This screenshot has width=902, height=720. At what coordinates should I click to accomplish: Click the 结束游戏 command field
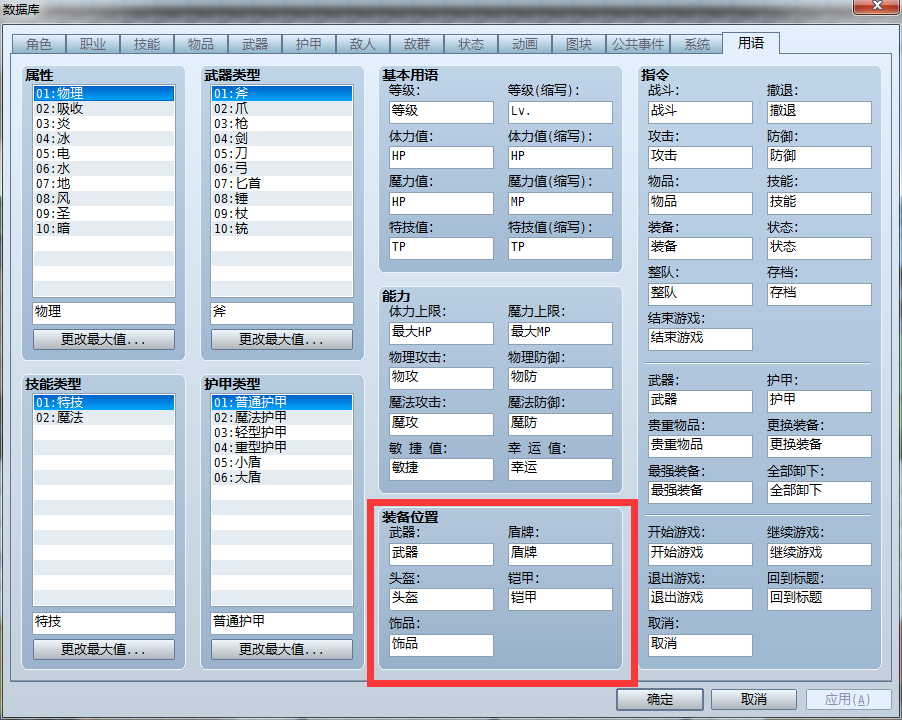click(x=700, y=339)
